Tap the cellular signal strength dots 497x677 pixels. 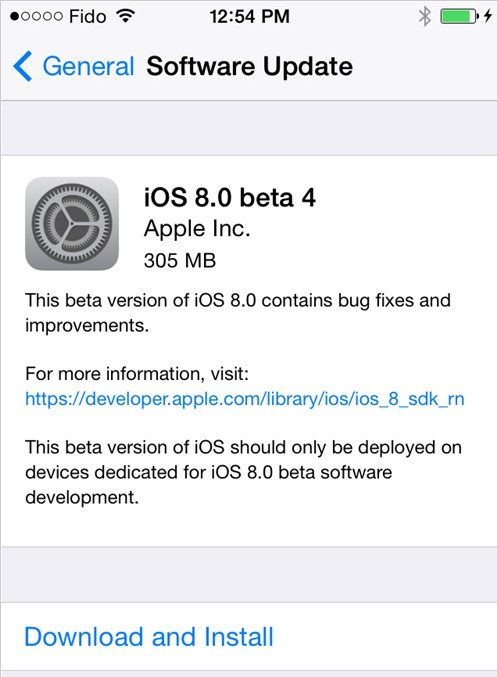36,16
